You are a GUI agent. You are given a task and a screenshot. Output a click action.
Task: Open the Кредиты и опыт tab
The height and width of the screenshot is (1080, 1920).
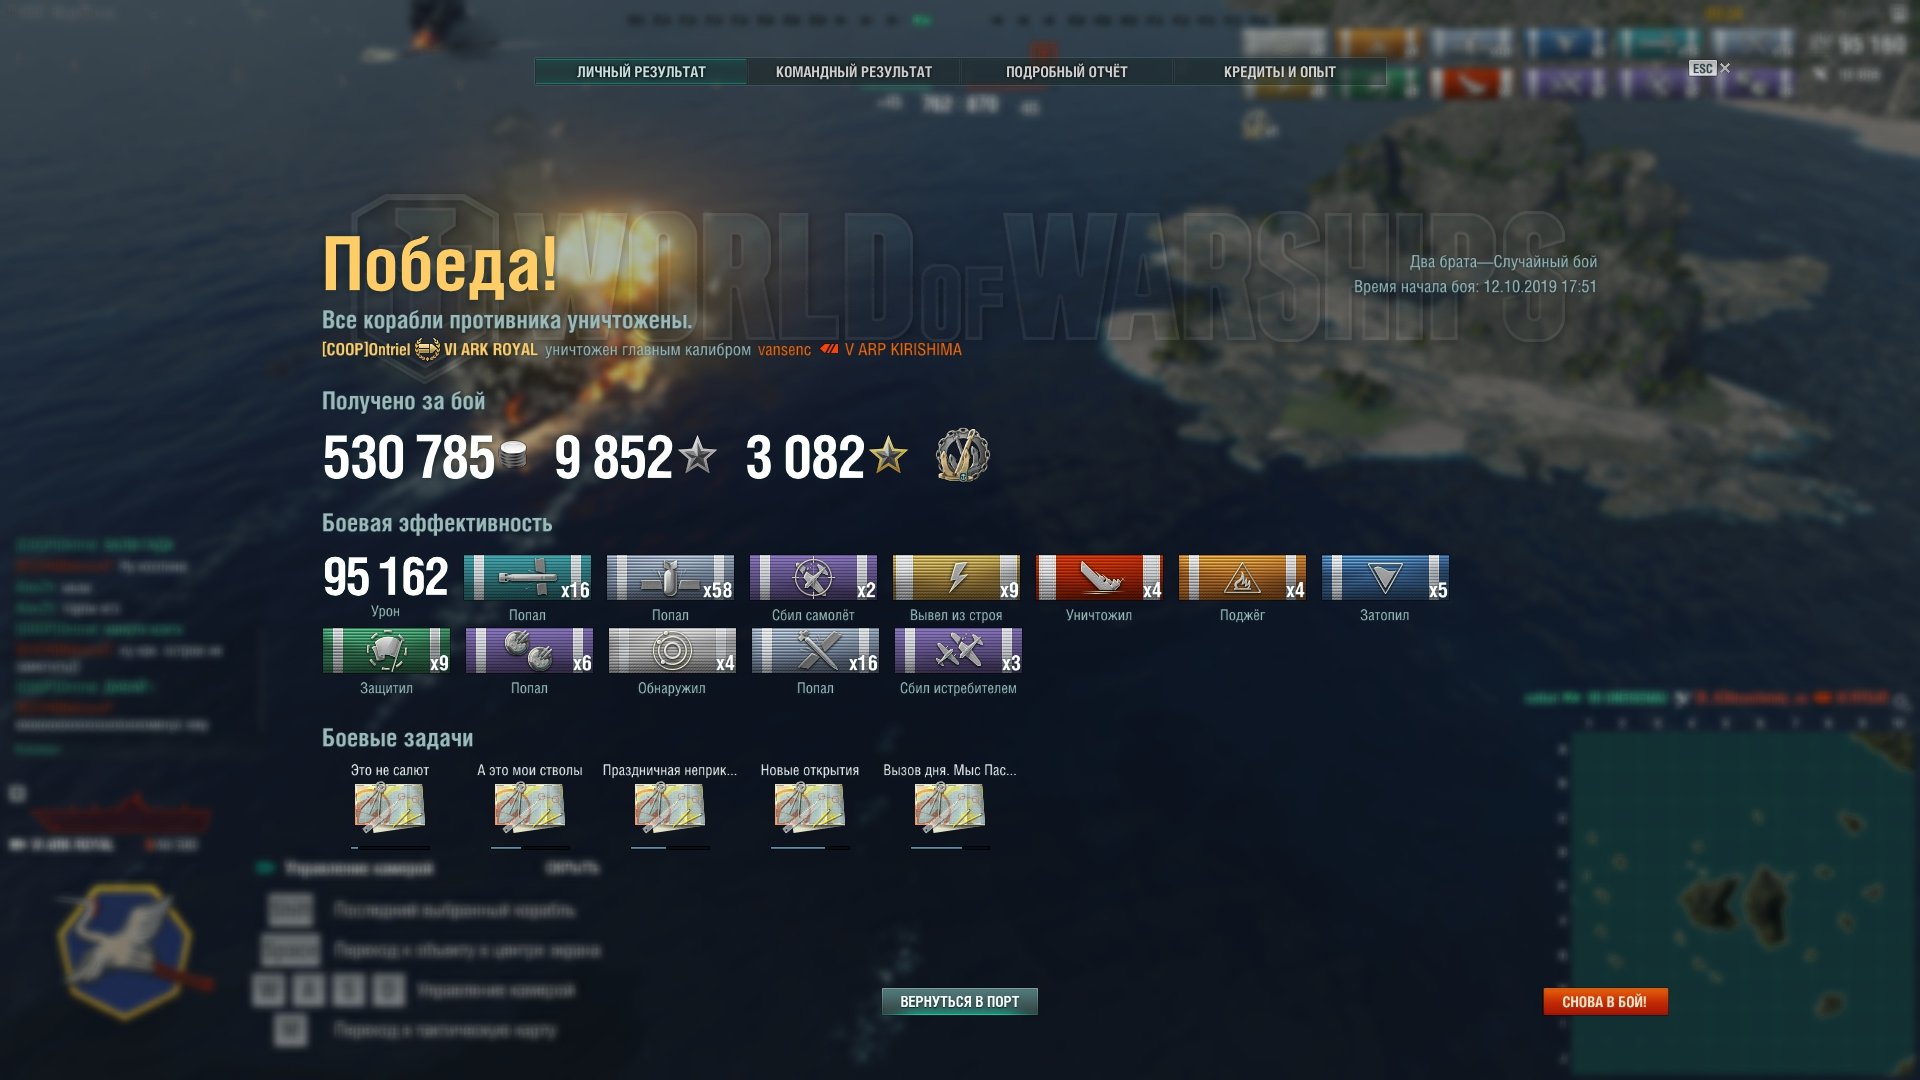1279,72
